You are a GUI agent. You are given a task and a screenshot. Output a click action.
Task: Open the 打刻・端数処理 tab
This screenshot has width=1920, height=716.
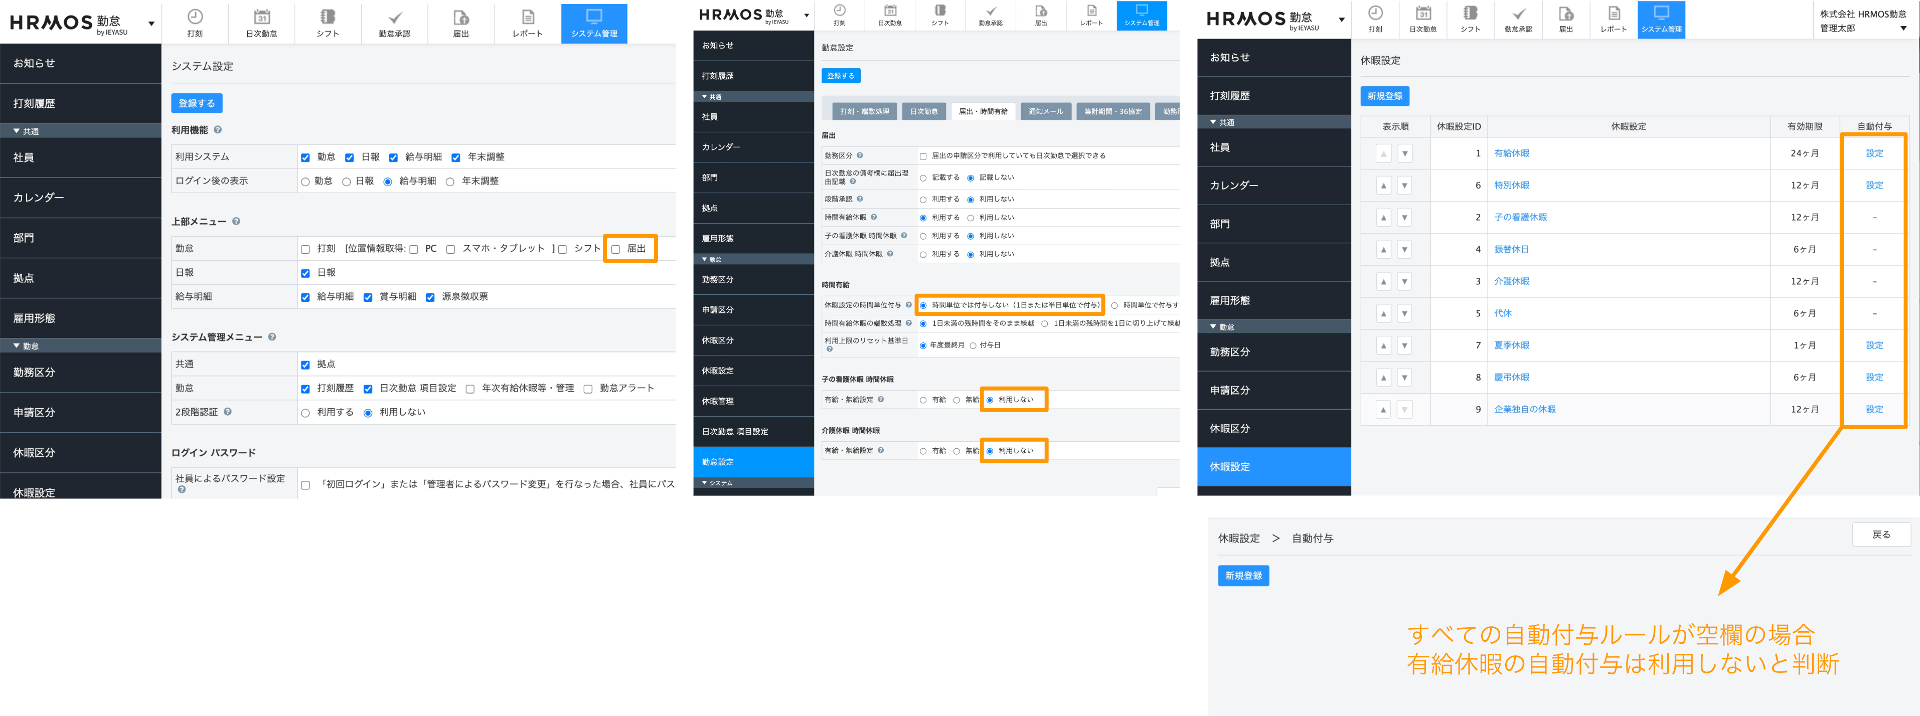pos(864,111)
